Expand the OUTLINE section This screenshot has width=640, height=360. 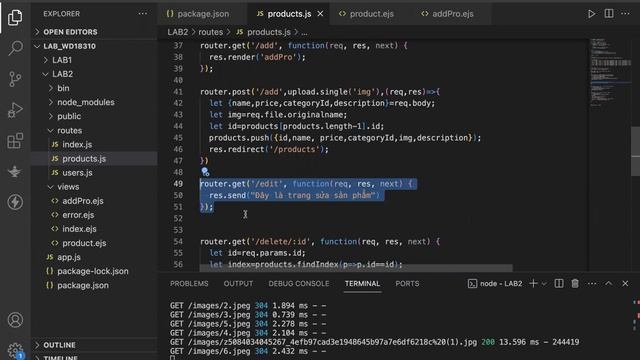click(94, 345)
